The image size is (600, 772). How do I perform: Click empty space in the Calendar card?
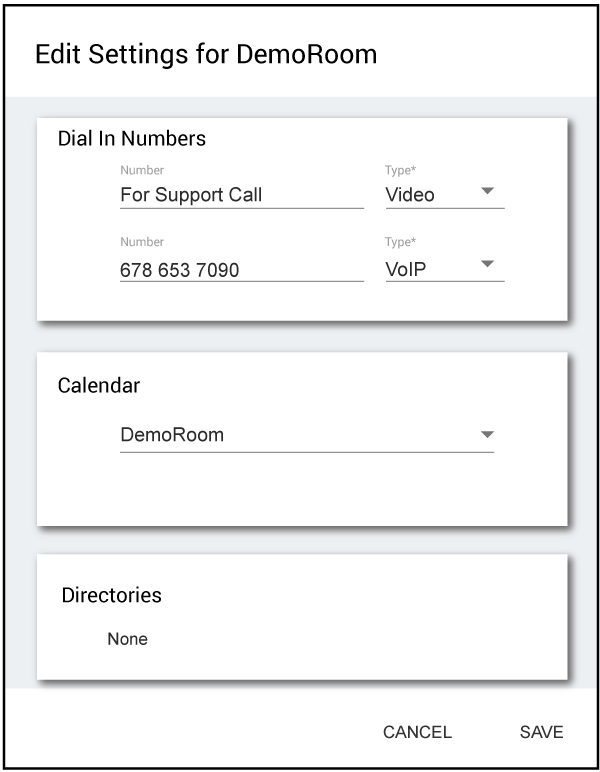300,490
